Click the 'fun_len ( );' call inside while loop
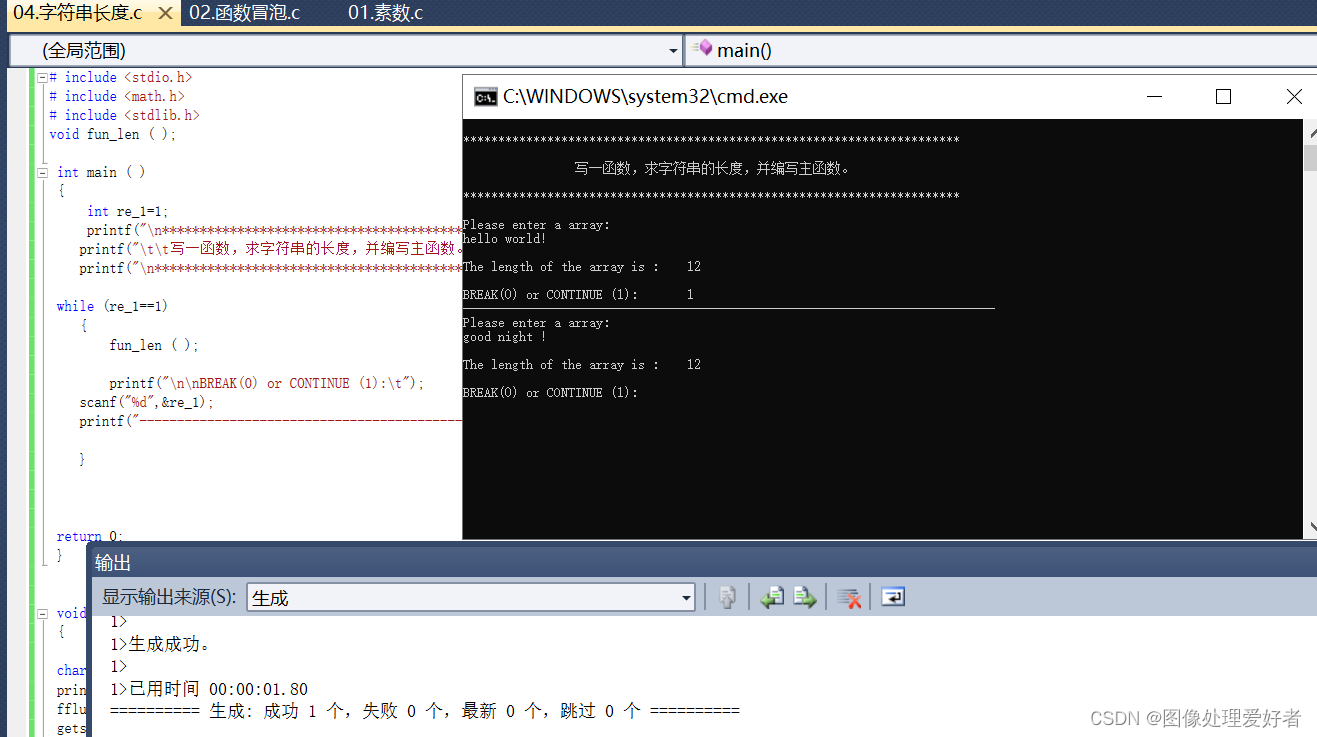The image size is (1317, 737). pyautogui.click(x=154, y=345)
